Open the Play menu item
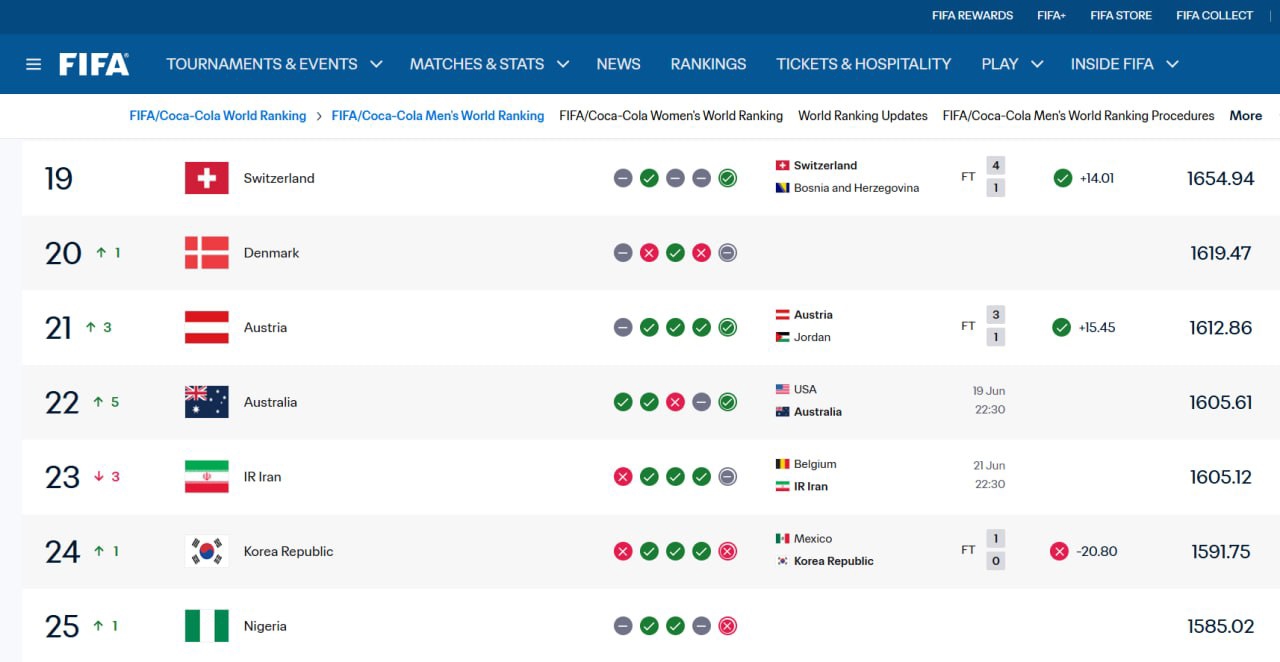The image size is (1280, 662). [x=1000, y=64]
